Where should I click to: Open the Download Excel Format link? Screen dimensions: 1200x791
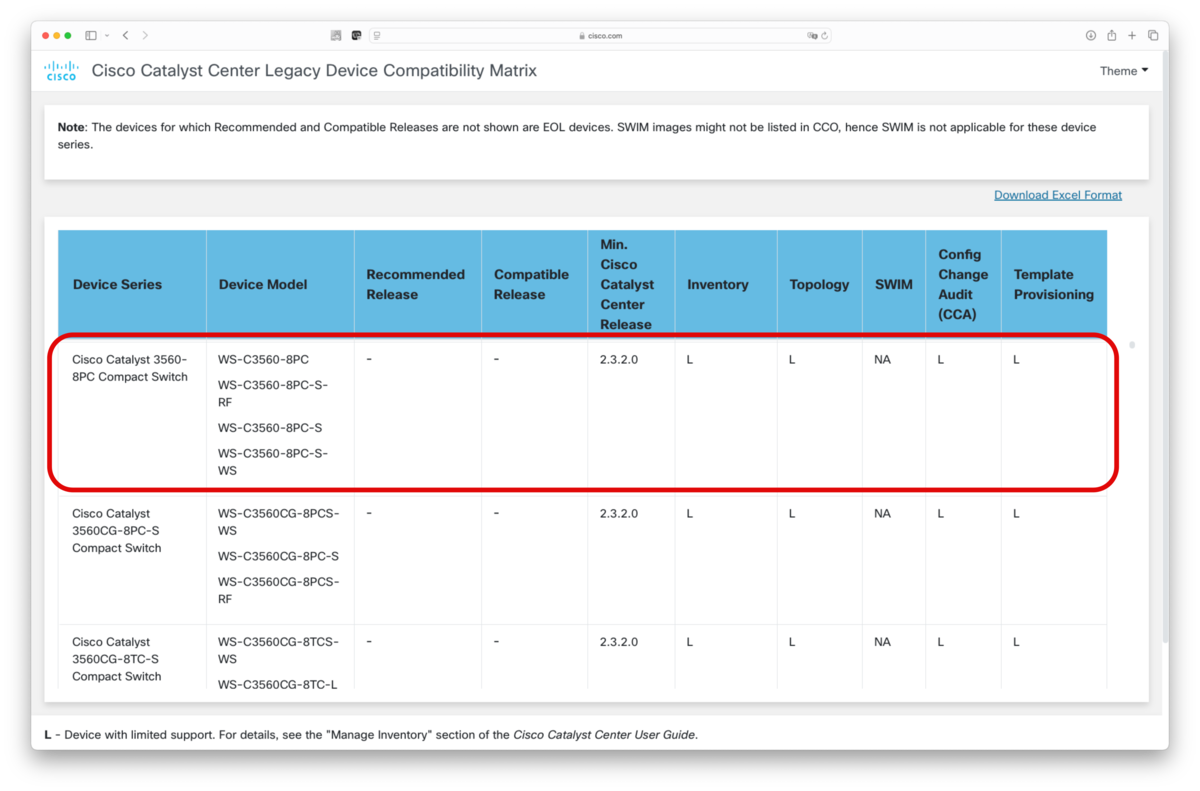[x=1057, y=194]
